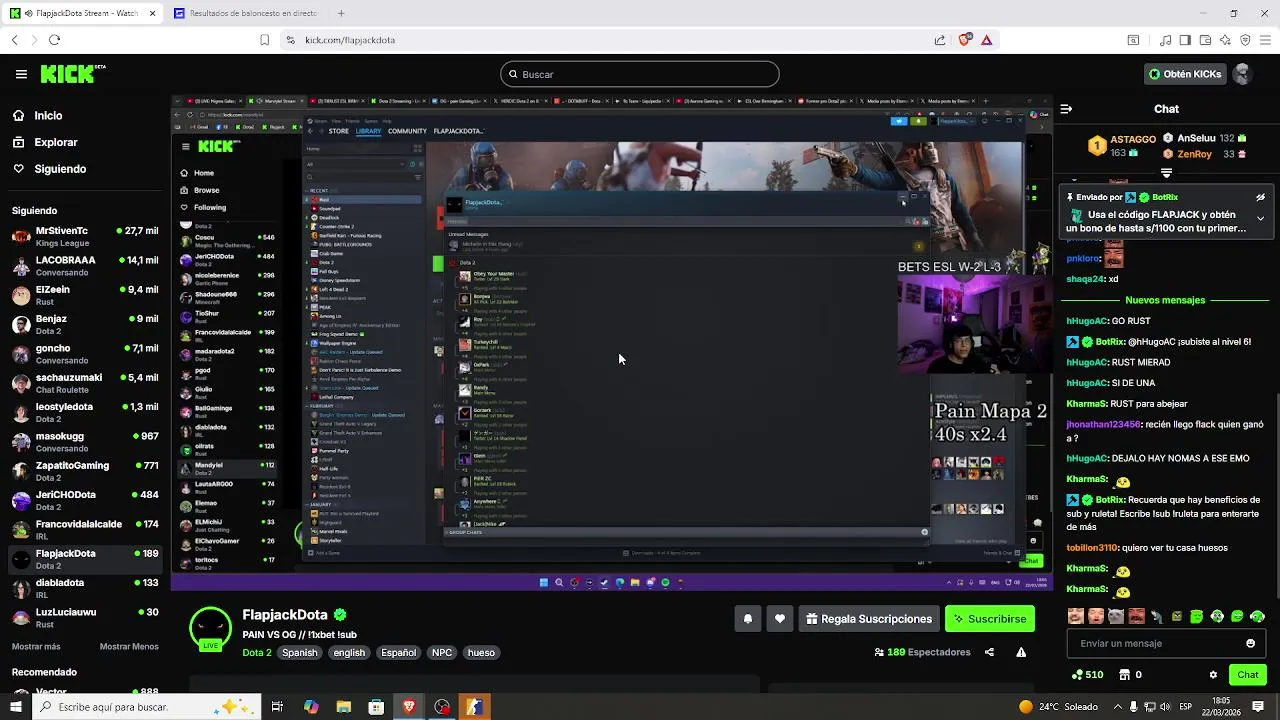Hide the pinned BotRix message
The height and width of the screenshot is (720, 1280).
coord(1260,197)
